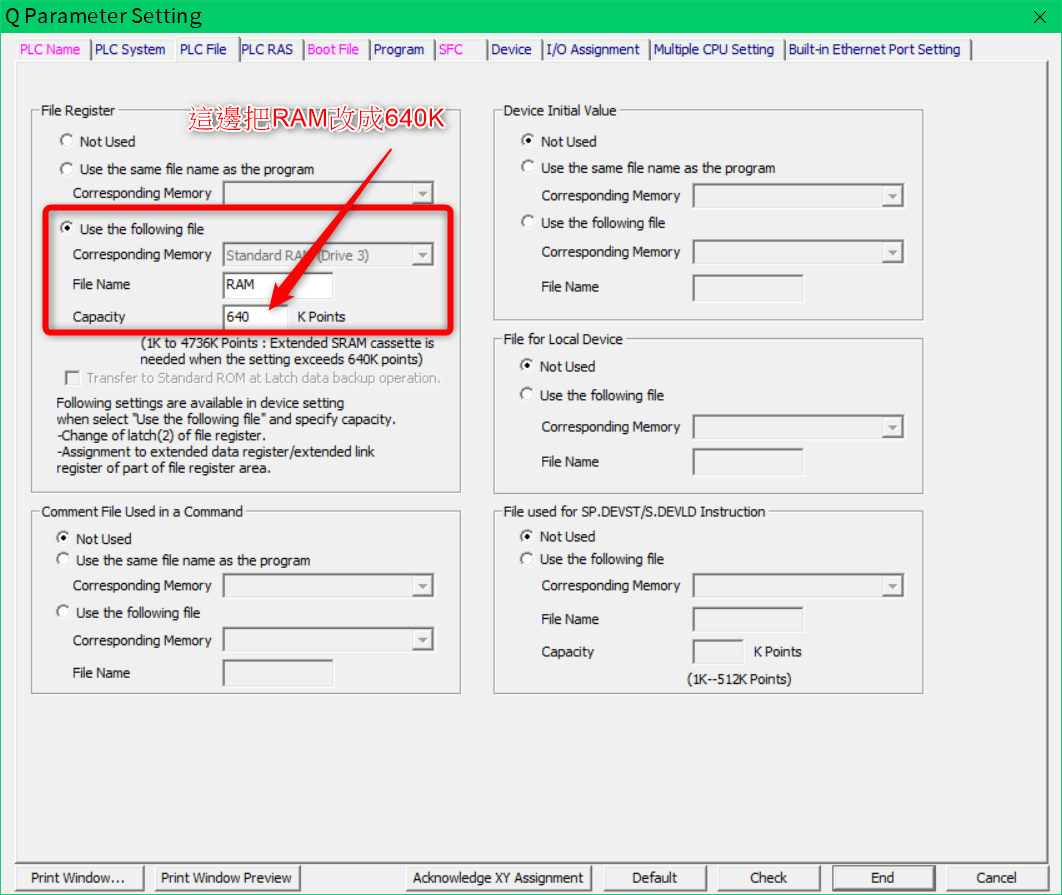Open Standard RAM (Drive 3) memory dropdown

point(423,256)
